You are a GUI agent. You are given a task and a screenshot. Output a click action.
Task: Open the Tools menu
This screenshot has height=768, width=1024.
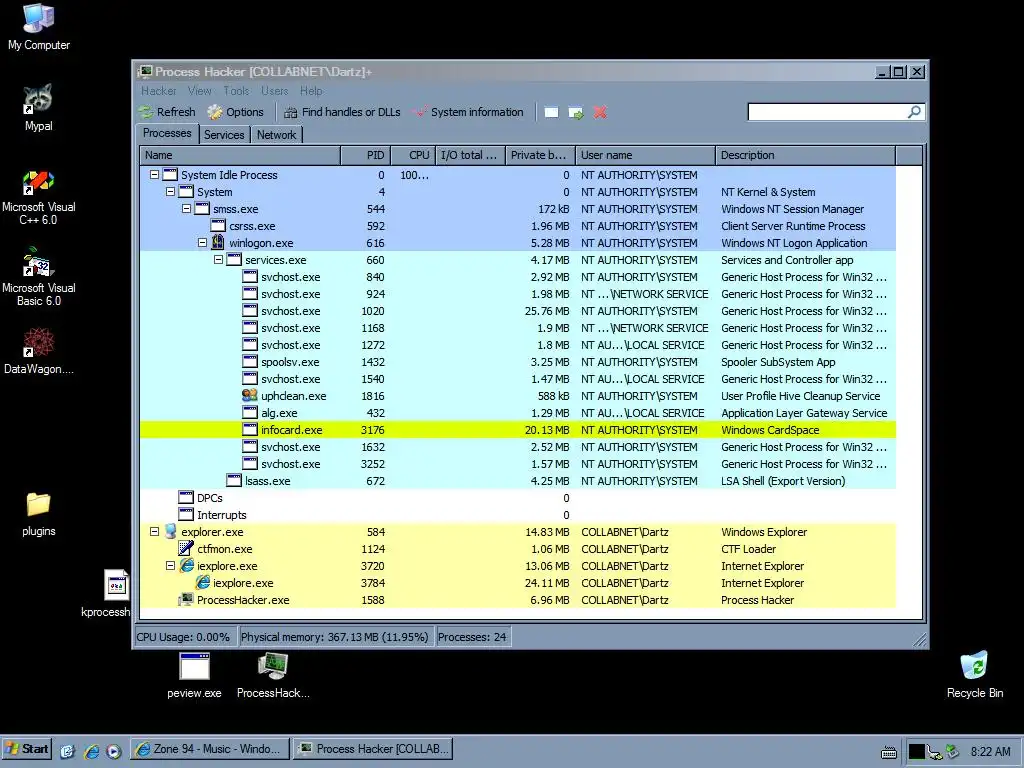[236, 91]
